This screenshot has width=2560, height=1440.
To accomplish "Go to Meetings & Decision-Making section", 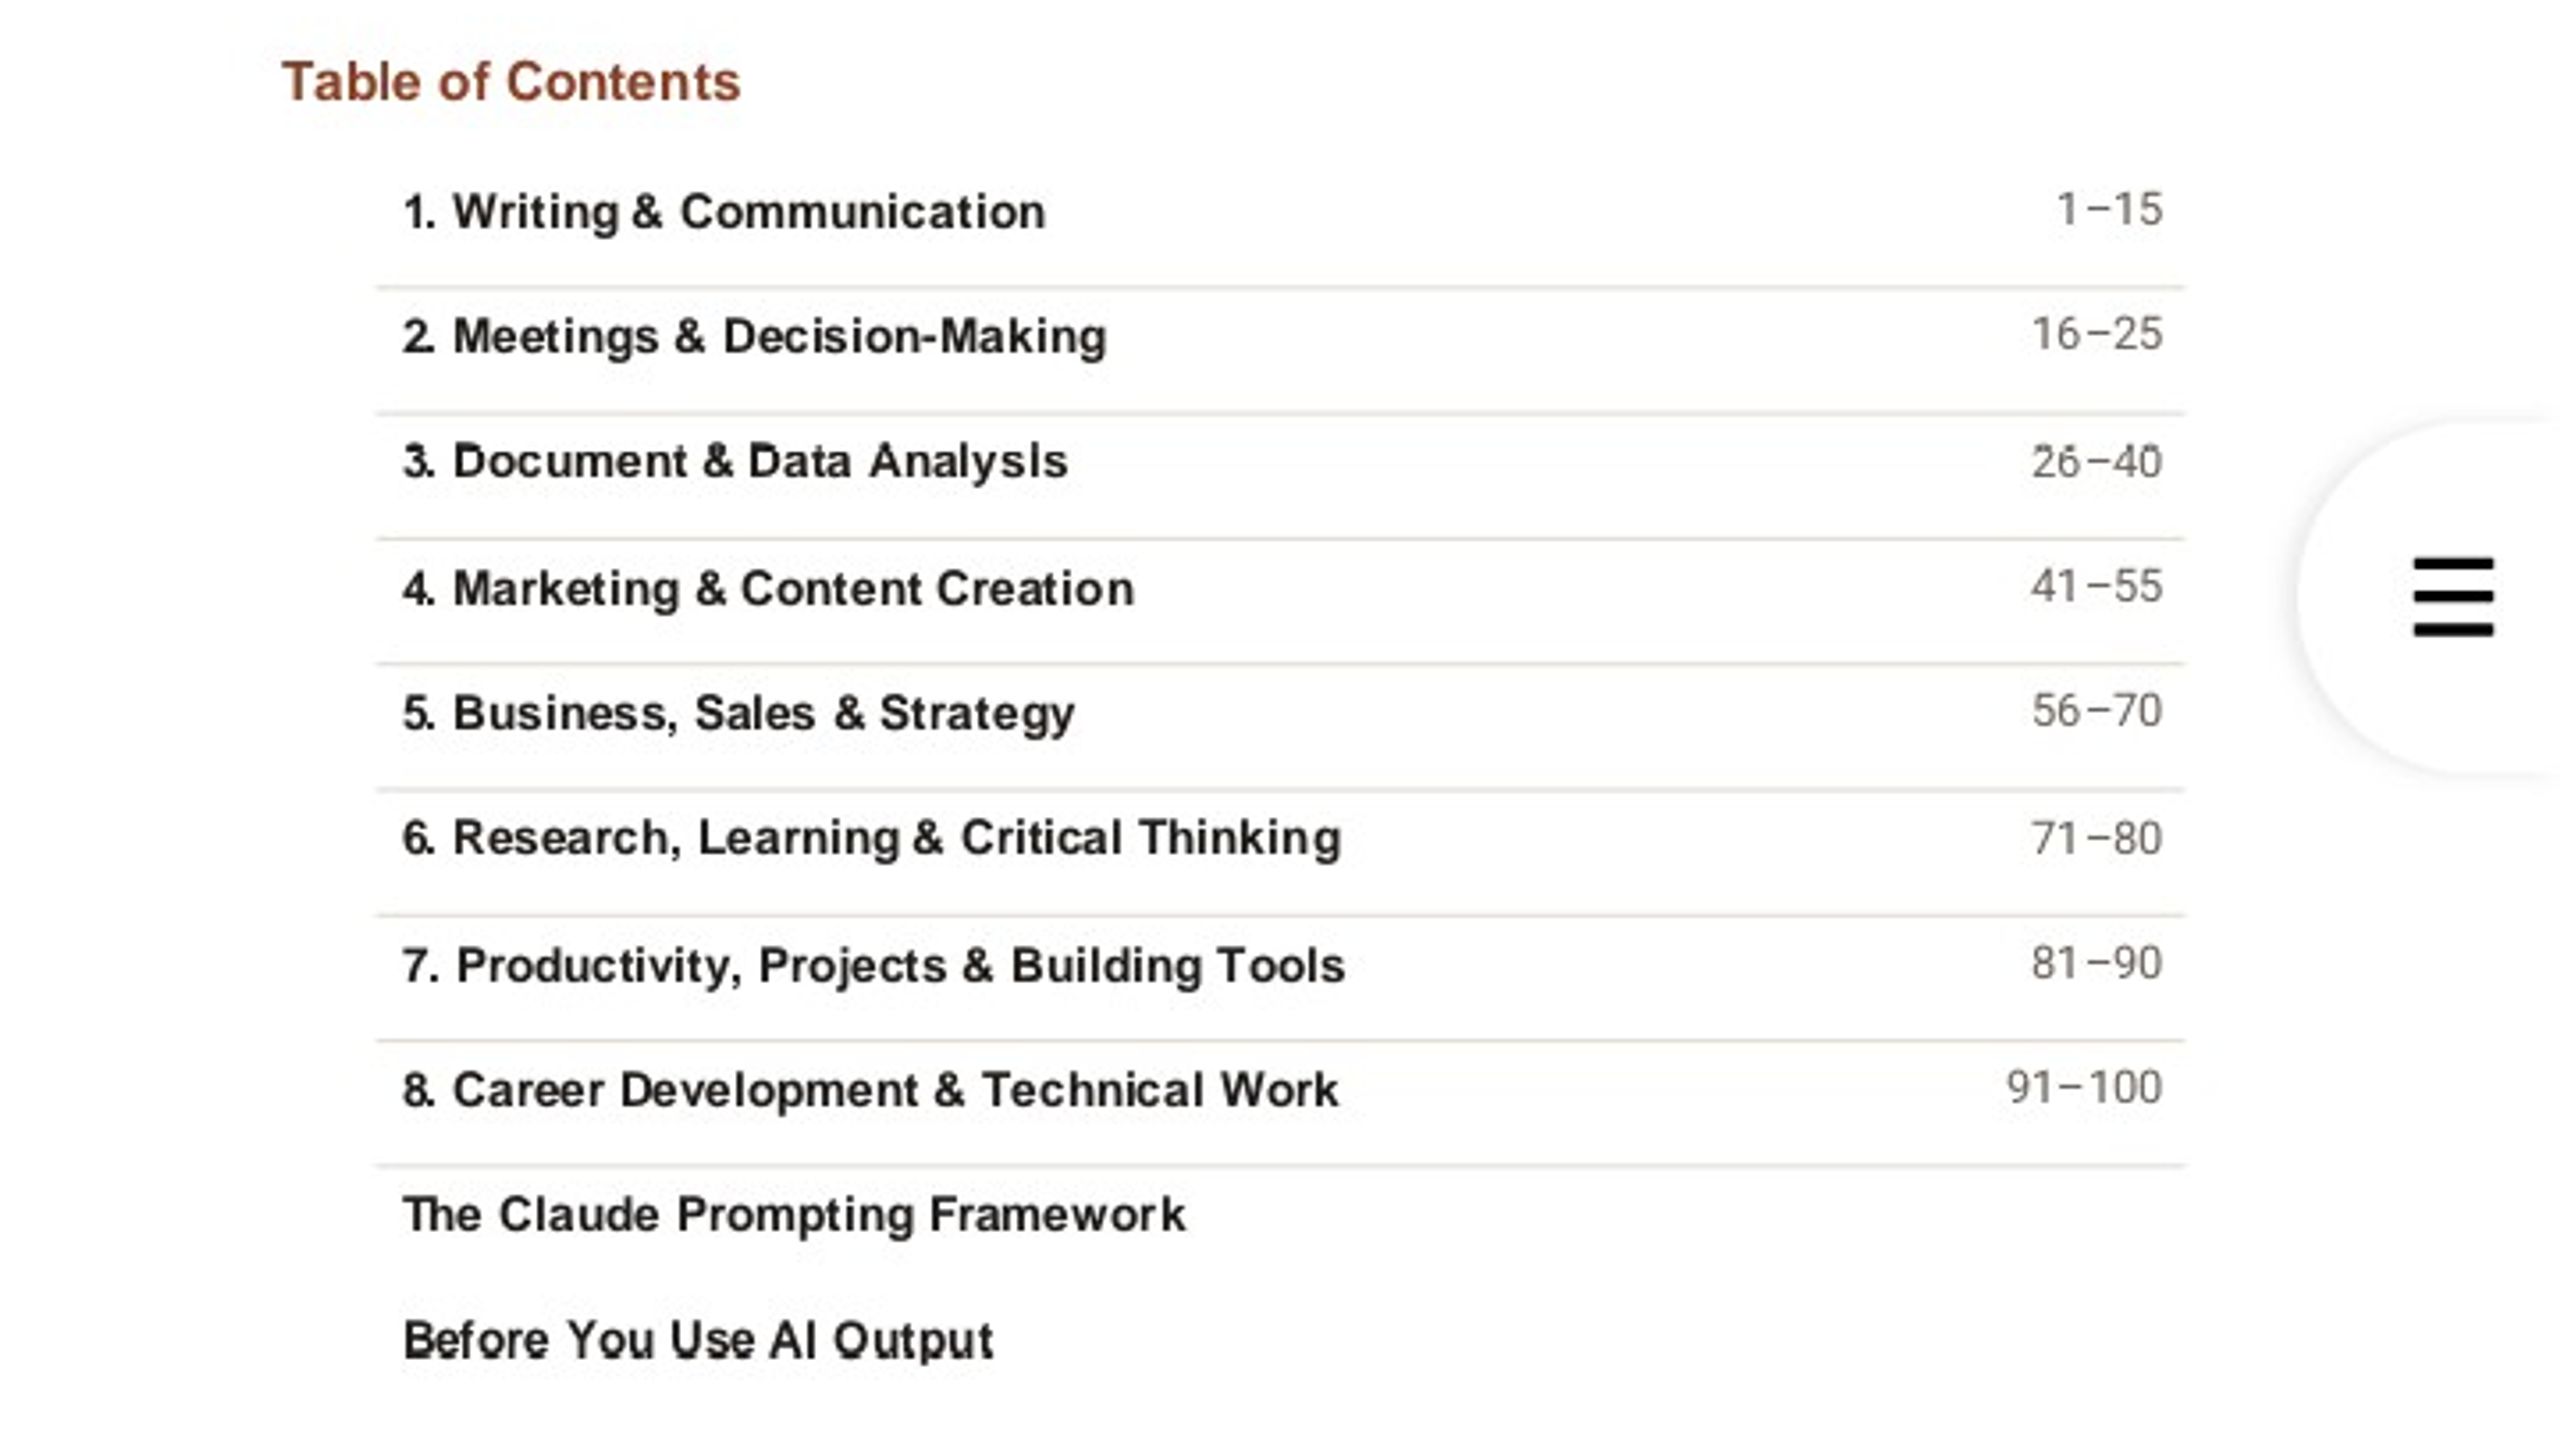I will pos(755,337).
